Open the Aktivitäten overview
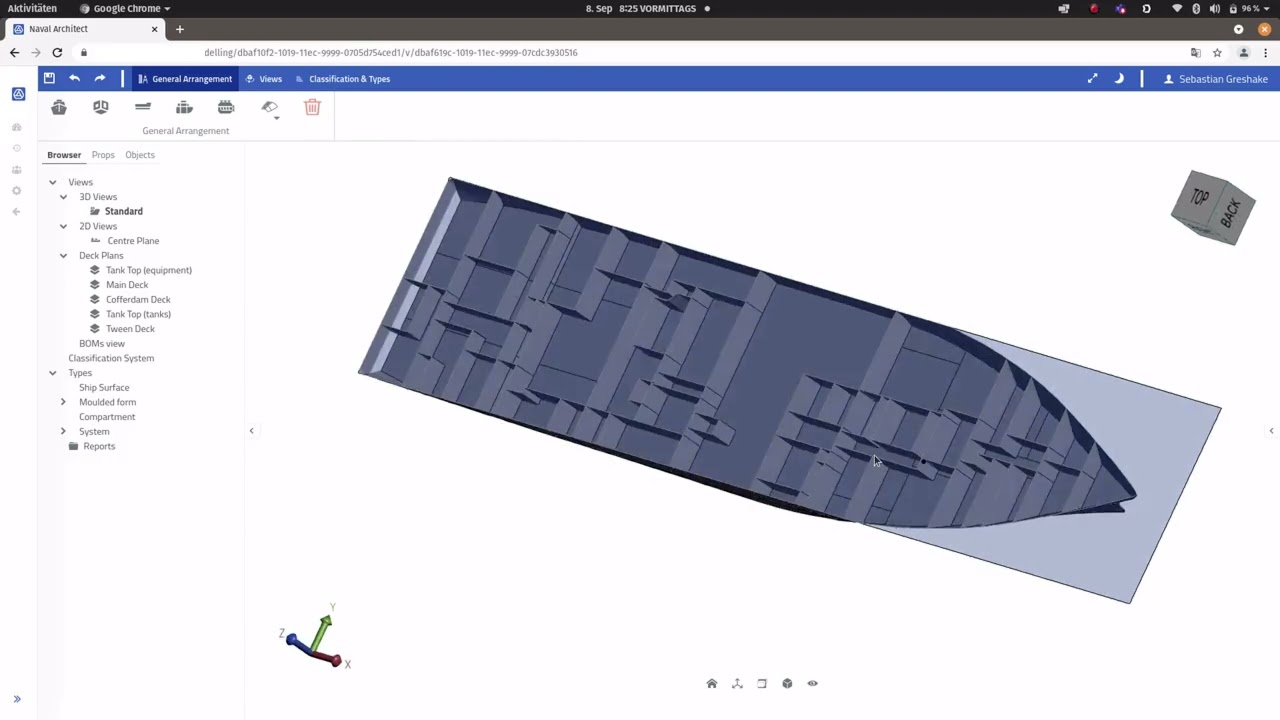The width and height of the screenshot is (1280, 720). 32,8
